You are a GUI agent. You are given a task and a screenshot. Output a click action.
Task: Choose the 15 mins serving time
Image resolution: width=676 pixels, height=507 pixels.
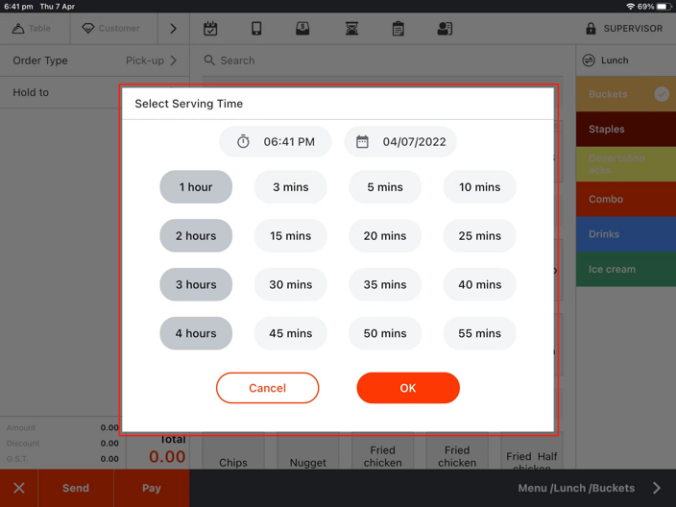(x=290, y=236)
